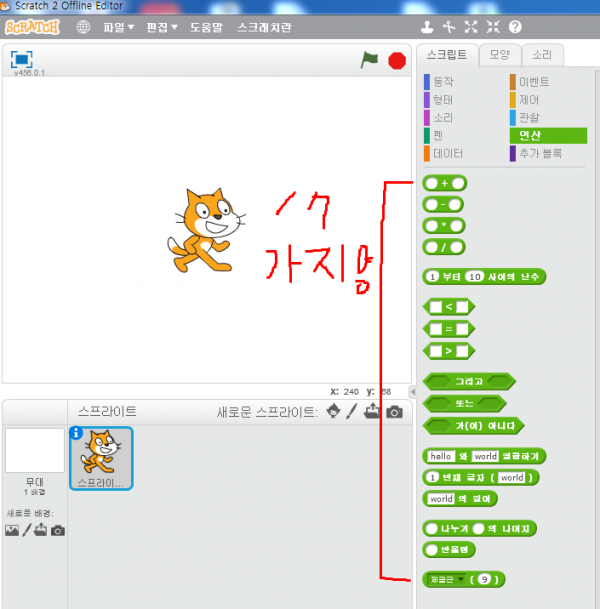
Task: Open the 도움말 menu
Action: (206, 27)
